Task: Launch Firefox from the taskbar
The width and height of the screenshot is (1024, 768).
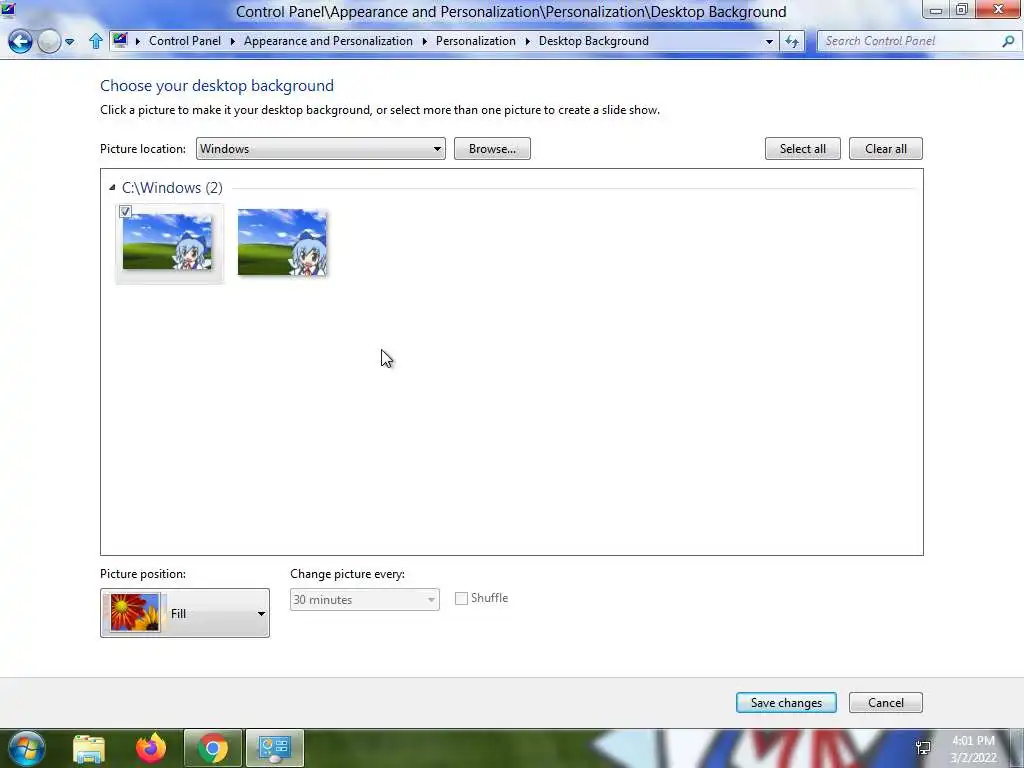Action: coord(151,748)
